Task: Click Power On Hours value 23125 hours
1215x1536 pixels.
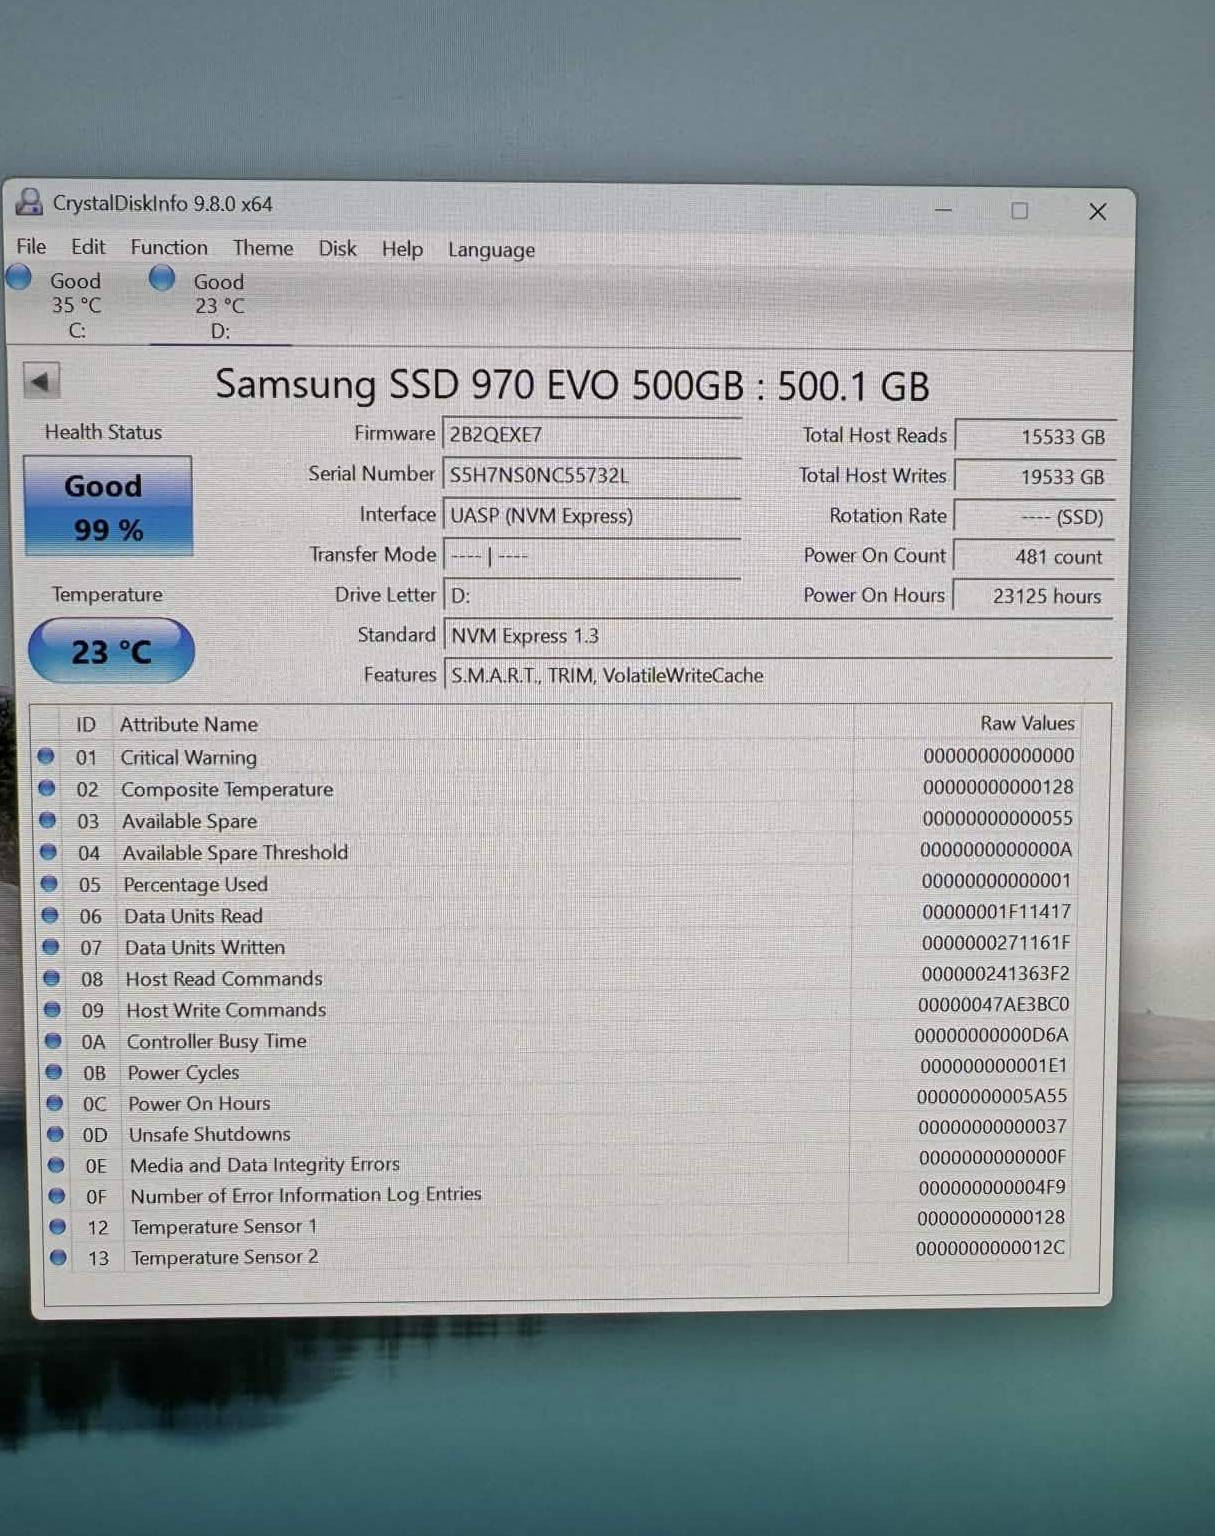Action: 1033,596
